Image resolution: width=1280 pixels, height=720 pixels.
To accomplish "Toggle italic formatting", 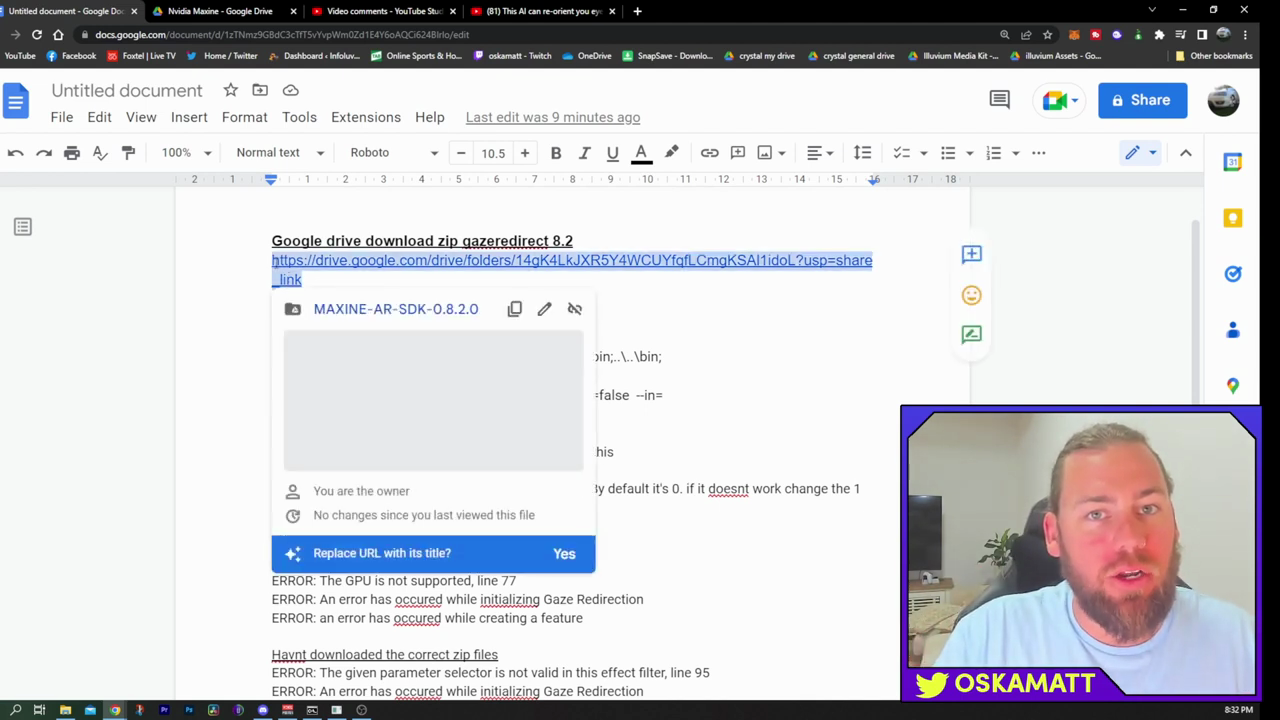I will coord(584,153).
